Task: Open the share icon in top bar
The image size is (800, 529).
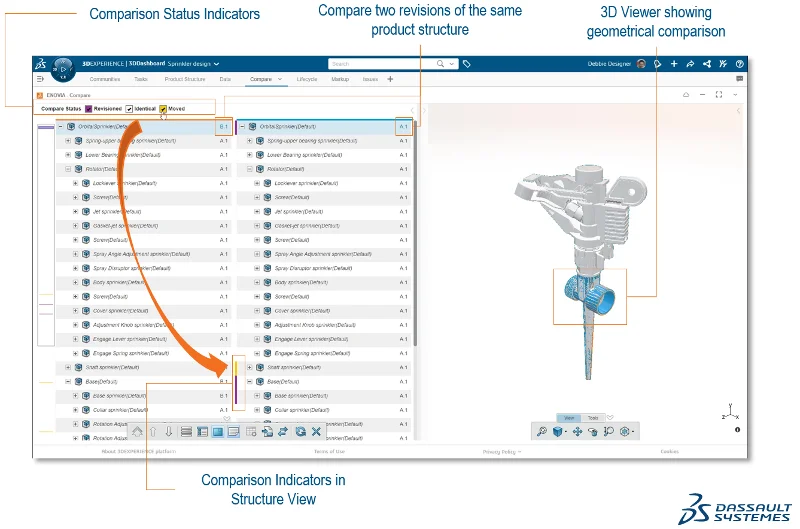Action: pyautogui.click(x=707, y=64)
